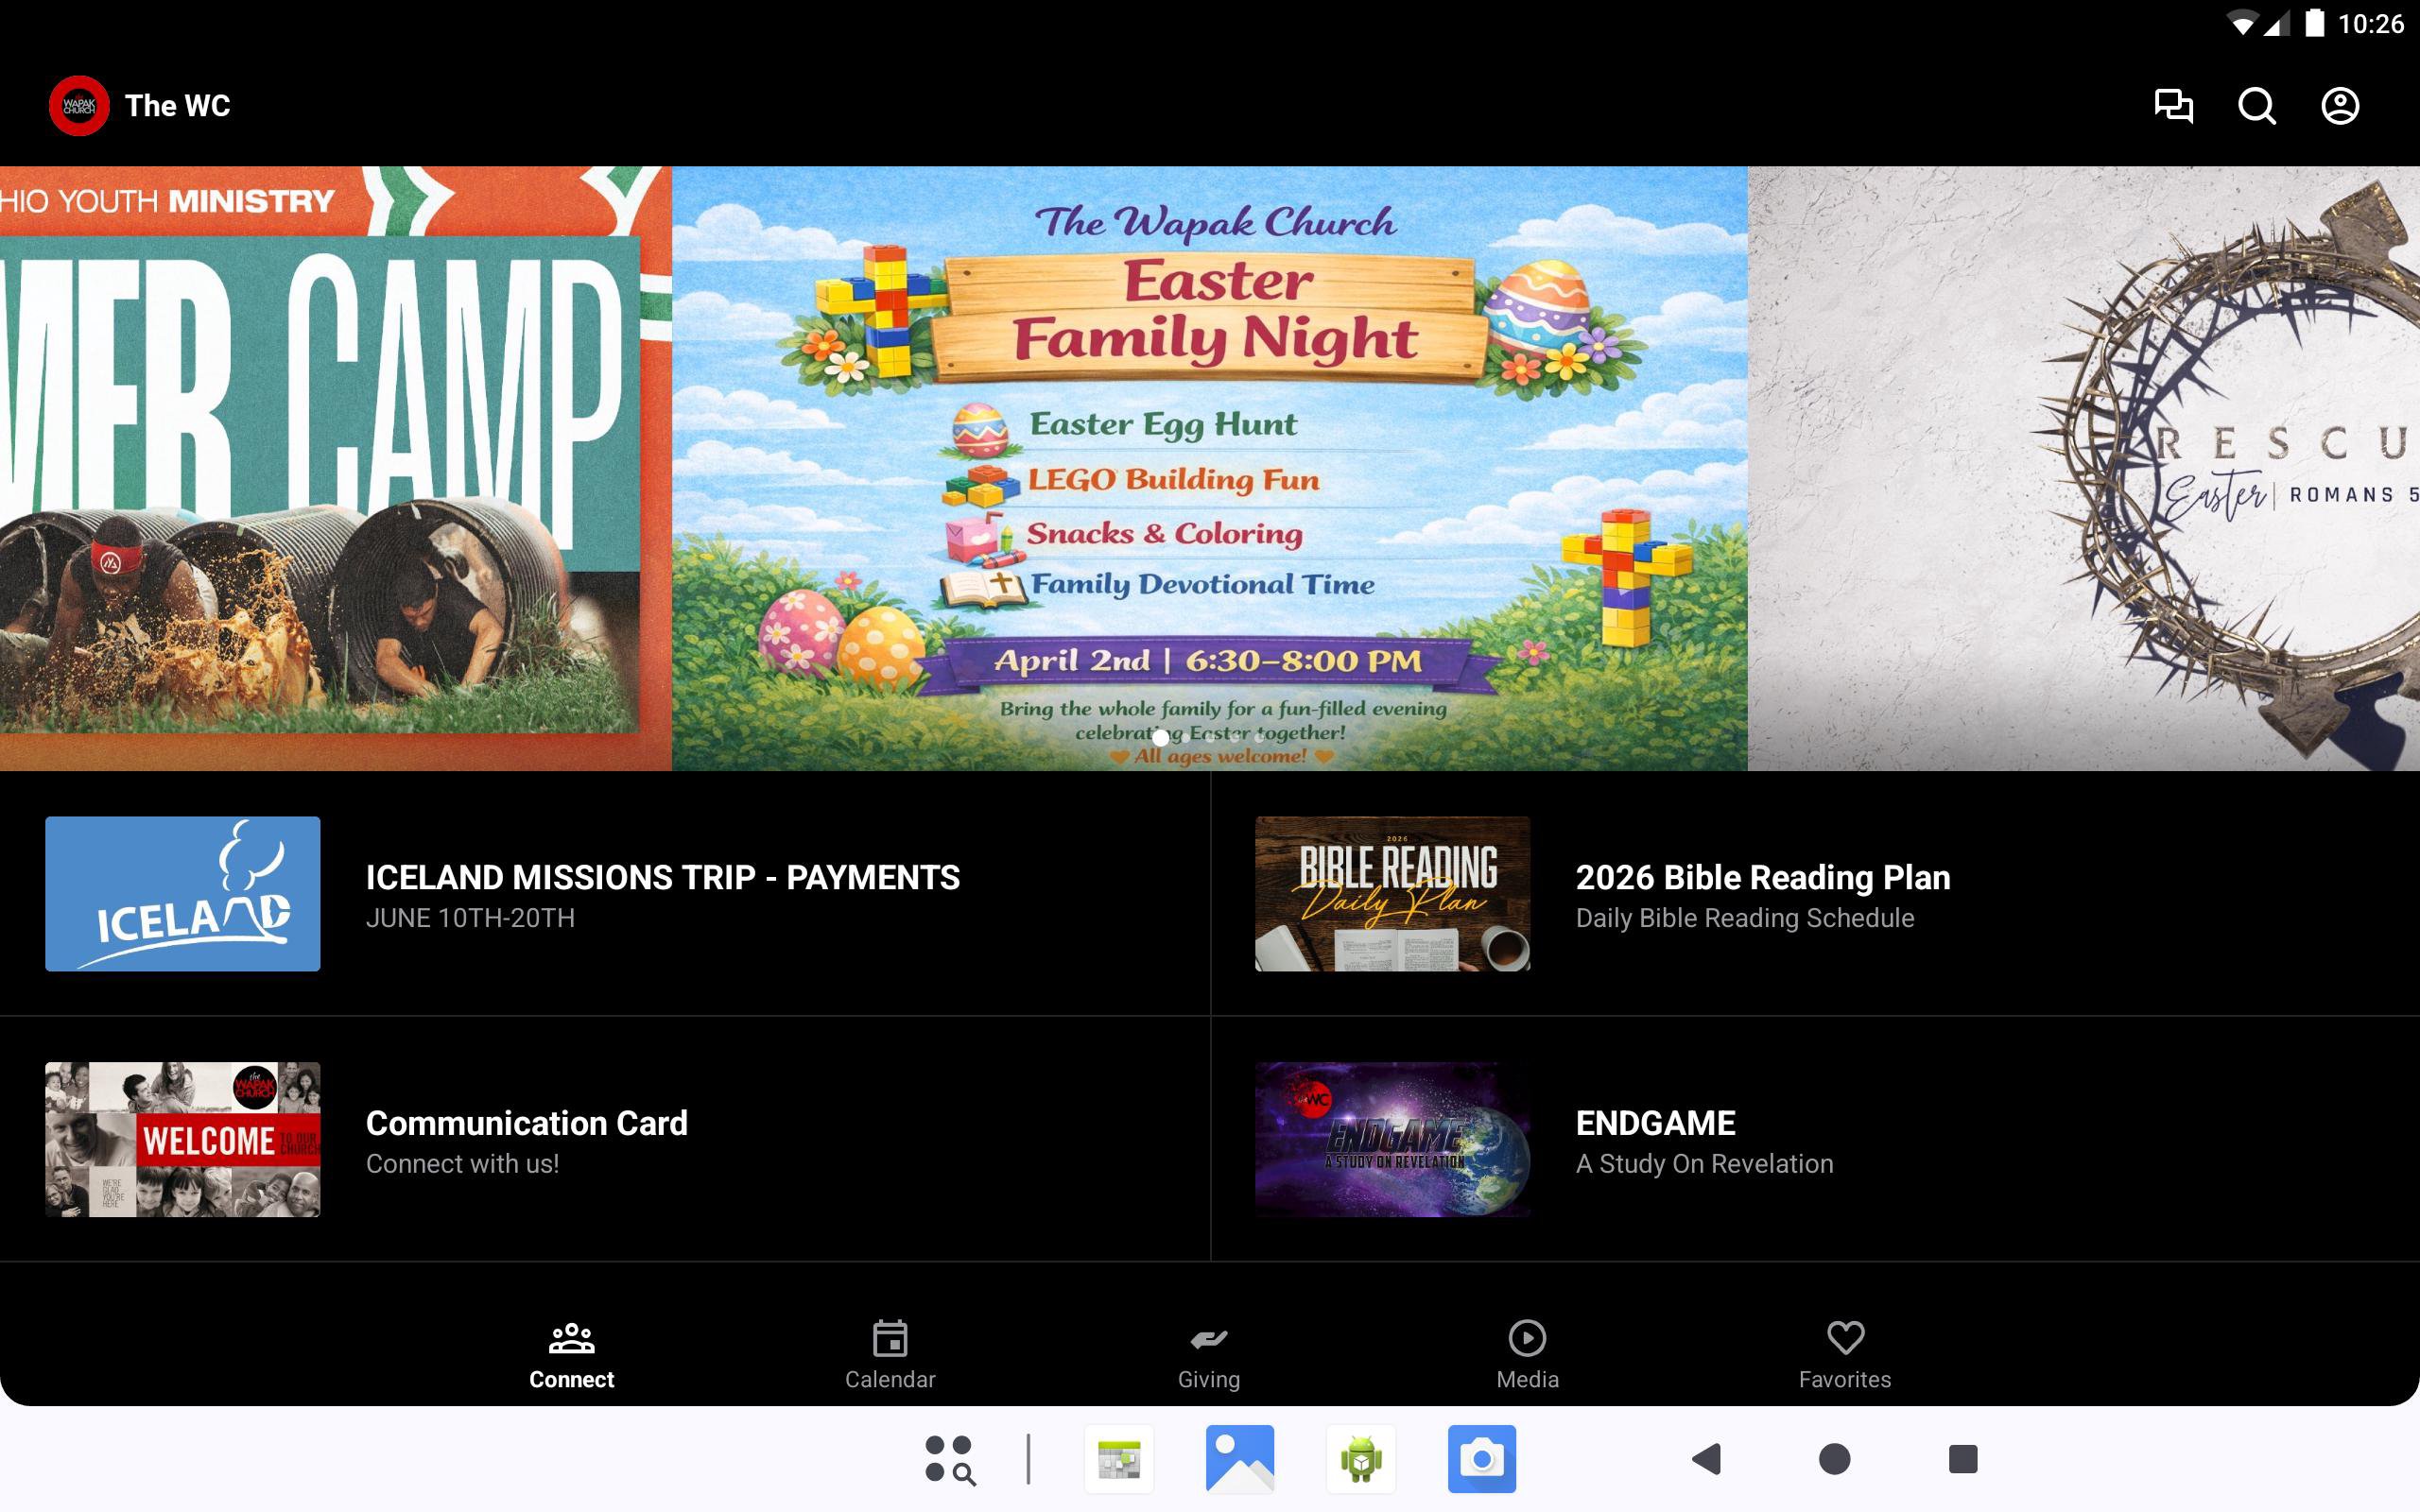The height and width of the screenshot is (1512, 2420).
Task: Select the Summer Camp carousel banner
Action: [x=335, y=468]
